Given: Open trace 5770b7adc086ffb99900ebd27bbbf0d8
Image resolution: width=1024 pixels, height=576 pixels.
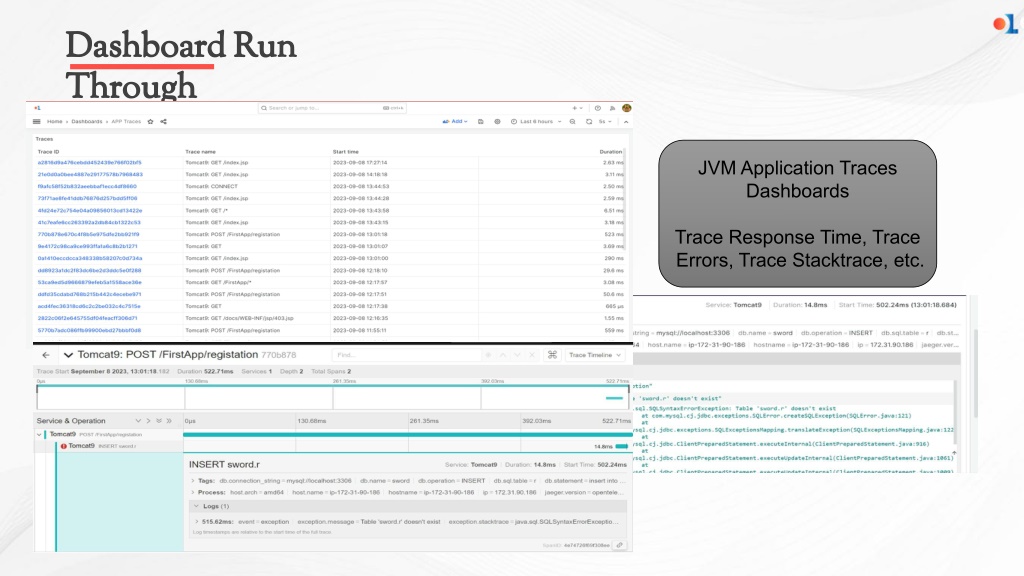Looking at the screenshot, I should pos(89,330).
